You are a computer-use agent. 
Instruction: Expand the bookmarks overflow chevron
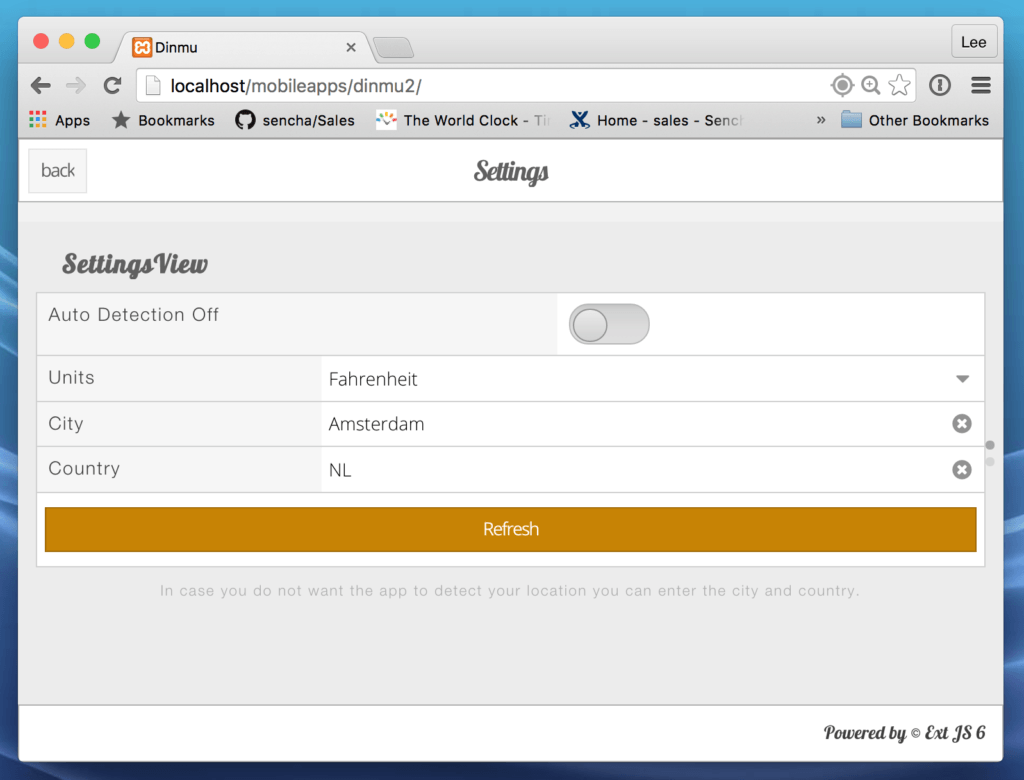click(x=822, y=120)
